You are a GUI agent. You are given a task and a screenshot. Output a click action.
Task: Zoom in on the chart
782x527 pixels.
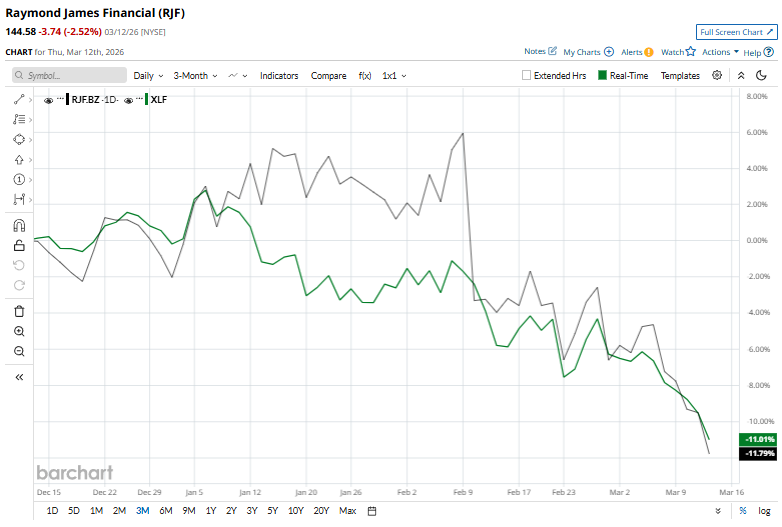click(19, 331)
